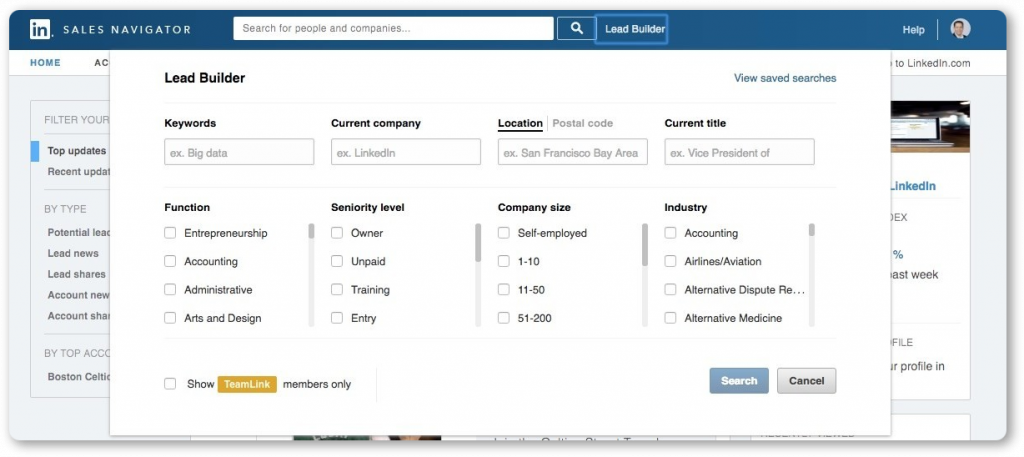The height and width of the screenshot is (457, 1024).
Task: Click the Industry heading
Action: 686,208
